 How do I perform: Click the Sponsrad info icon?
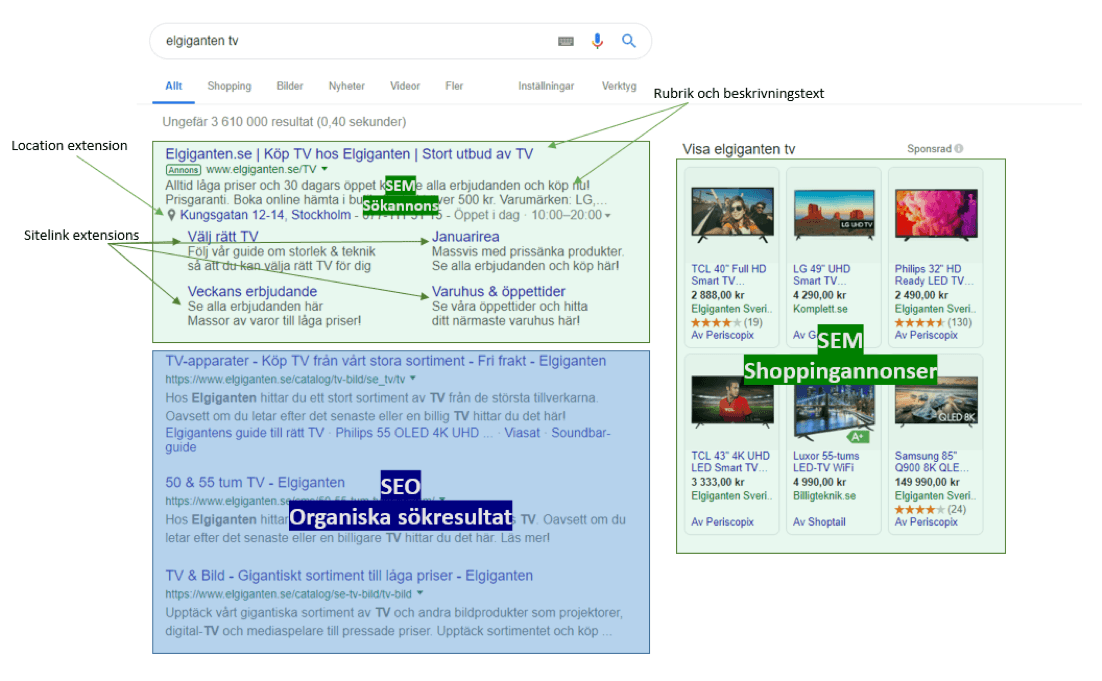click(959, 148)
